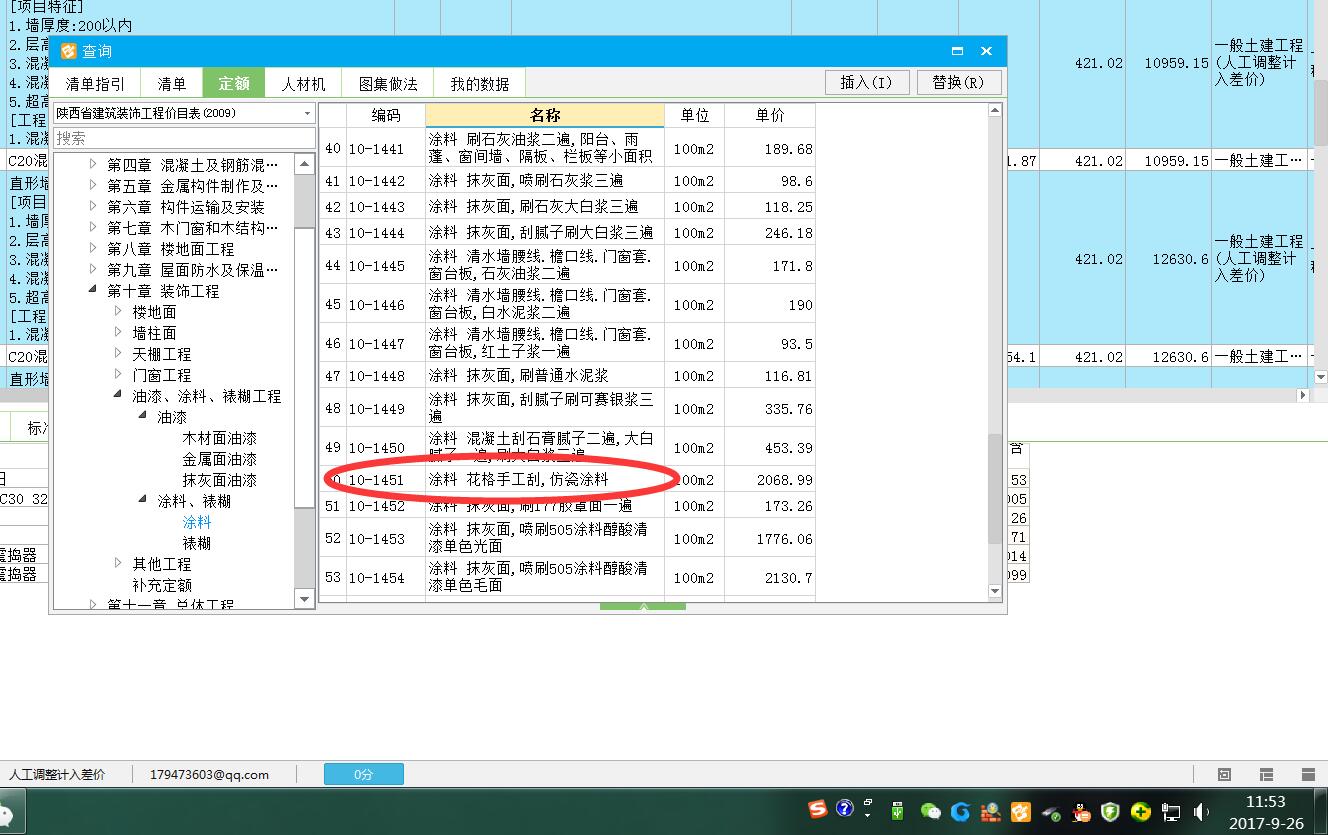Click the rightmost panel layout status bar icon
This screenshot has width=1328, height=835.
[1309, 774]
